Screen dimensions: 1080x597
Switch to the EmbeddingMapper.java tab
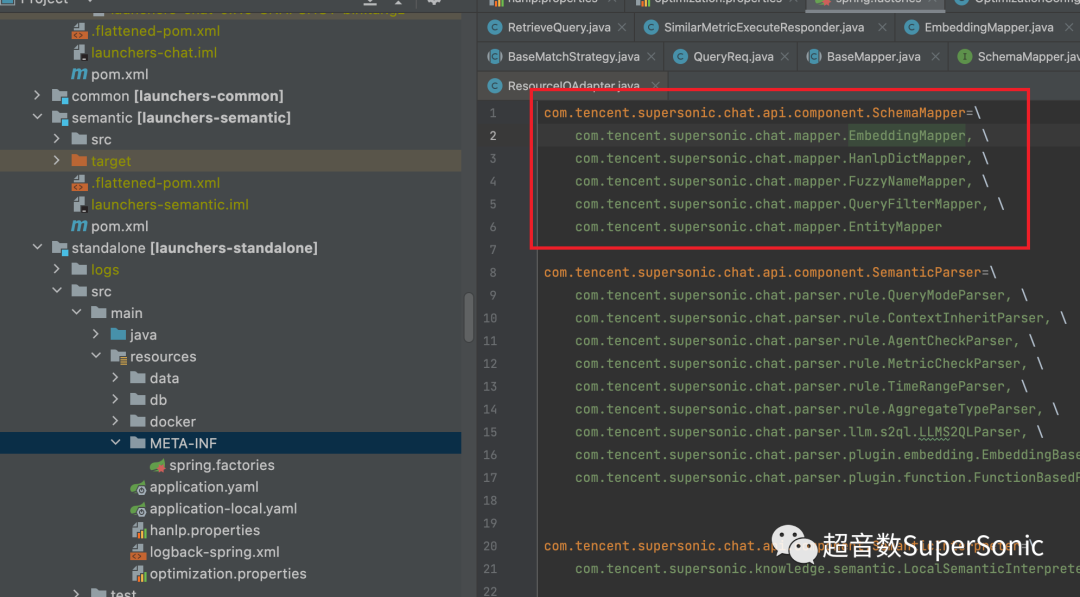click(x=987, y=27)
